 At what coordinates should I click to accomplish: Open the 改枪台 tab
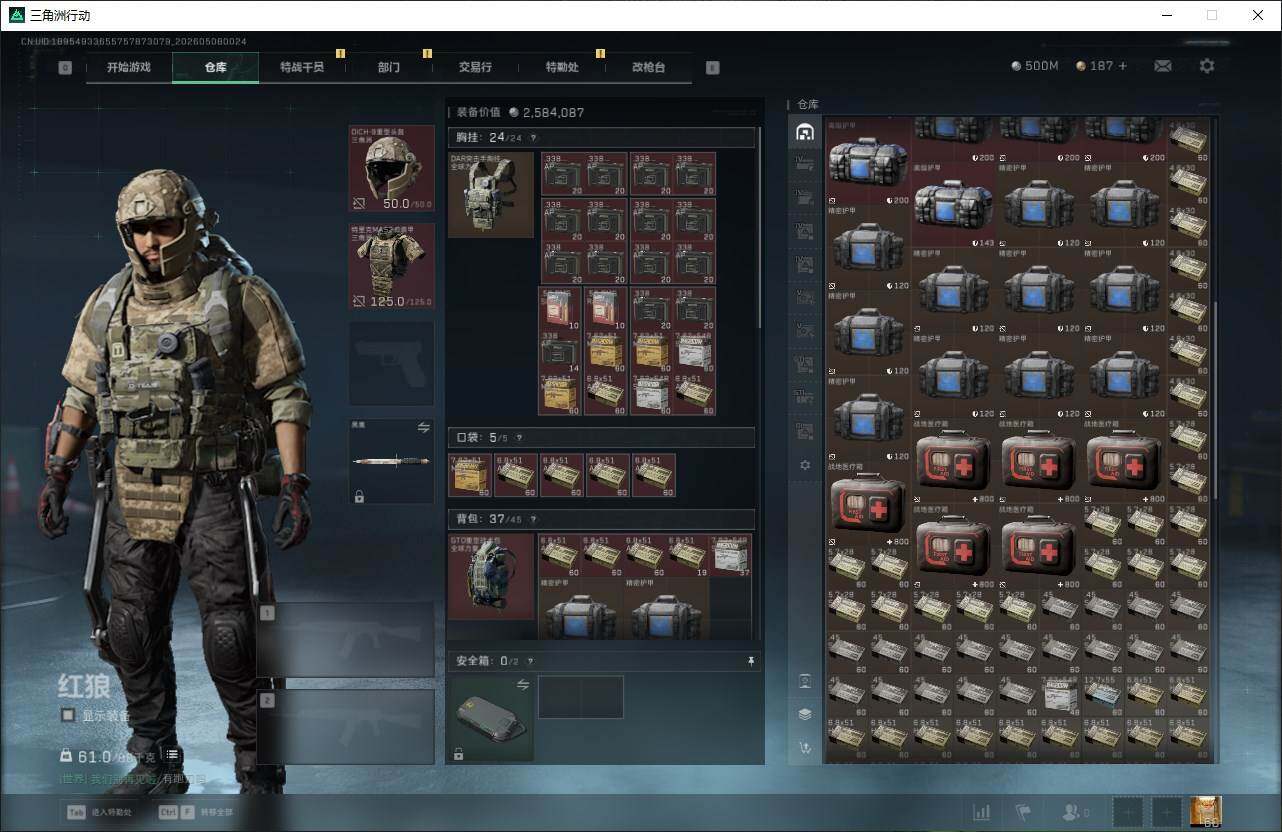point(648,67)
